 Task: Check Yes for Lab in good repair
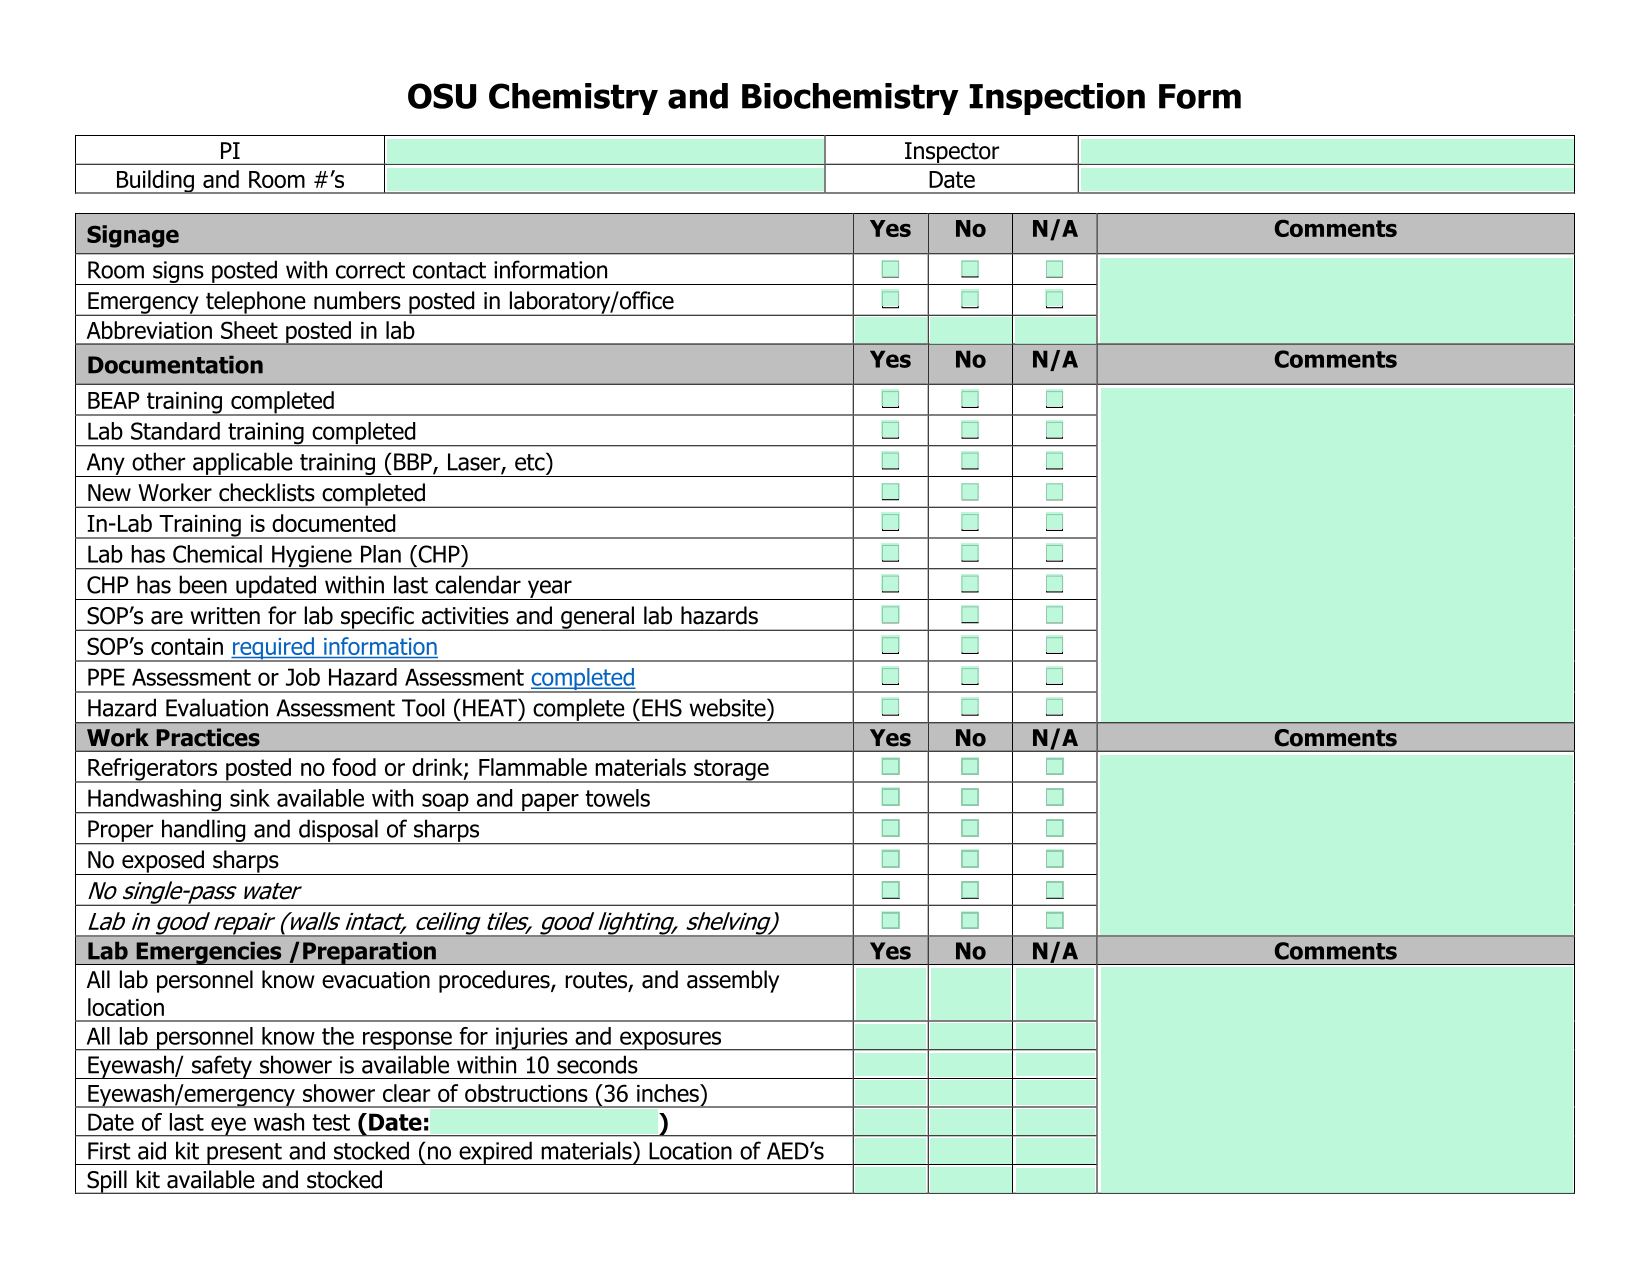[890, 921]
